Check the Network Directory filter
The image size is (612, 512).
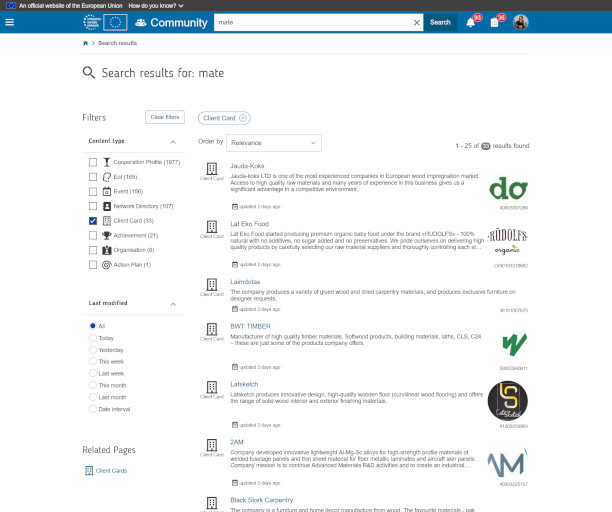(x=93, y=206)
